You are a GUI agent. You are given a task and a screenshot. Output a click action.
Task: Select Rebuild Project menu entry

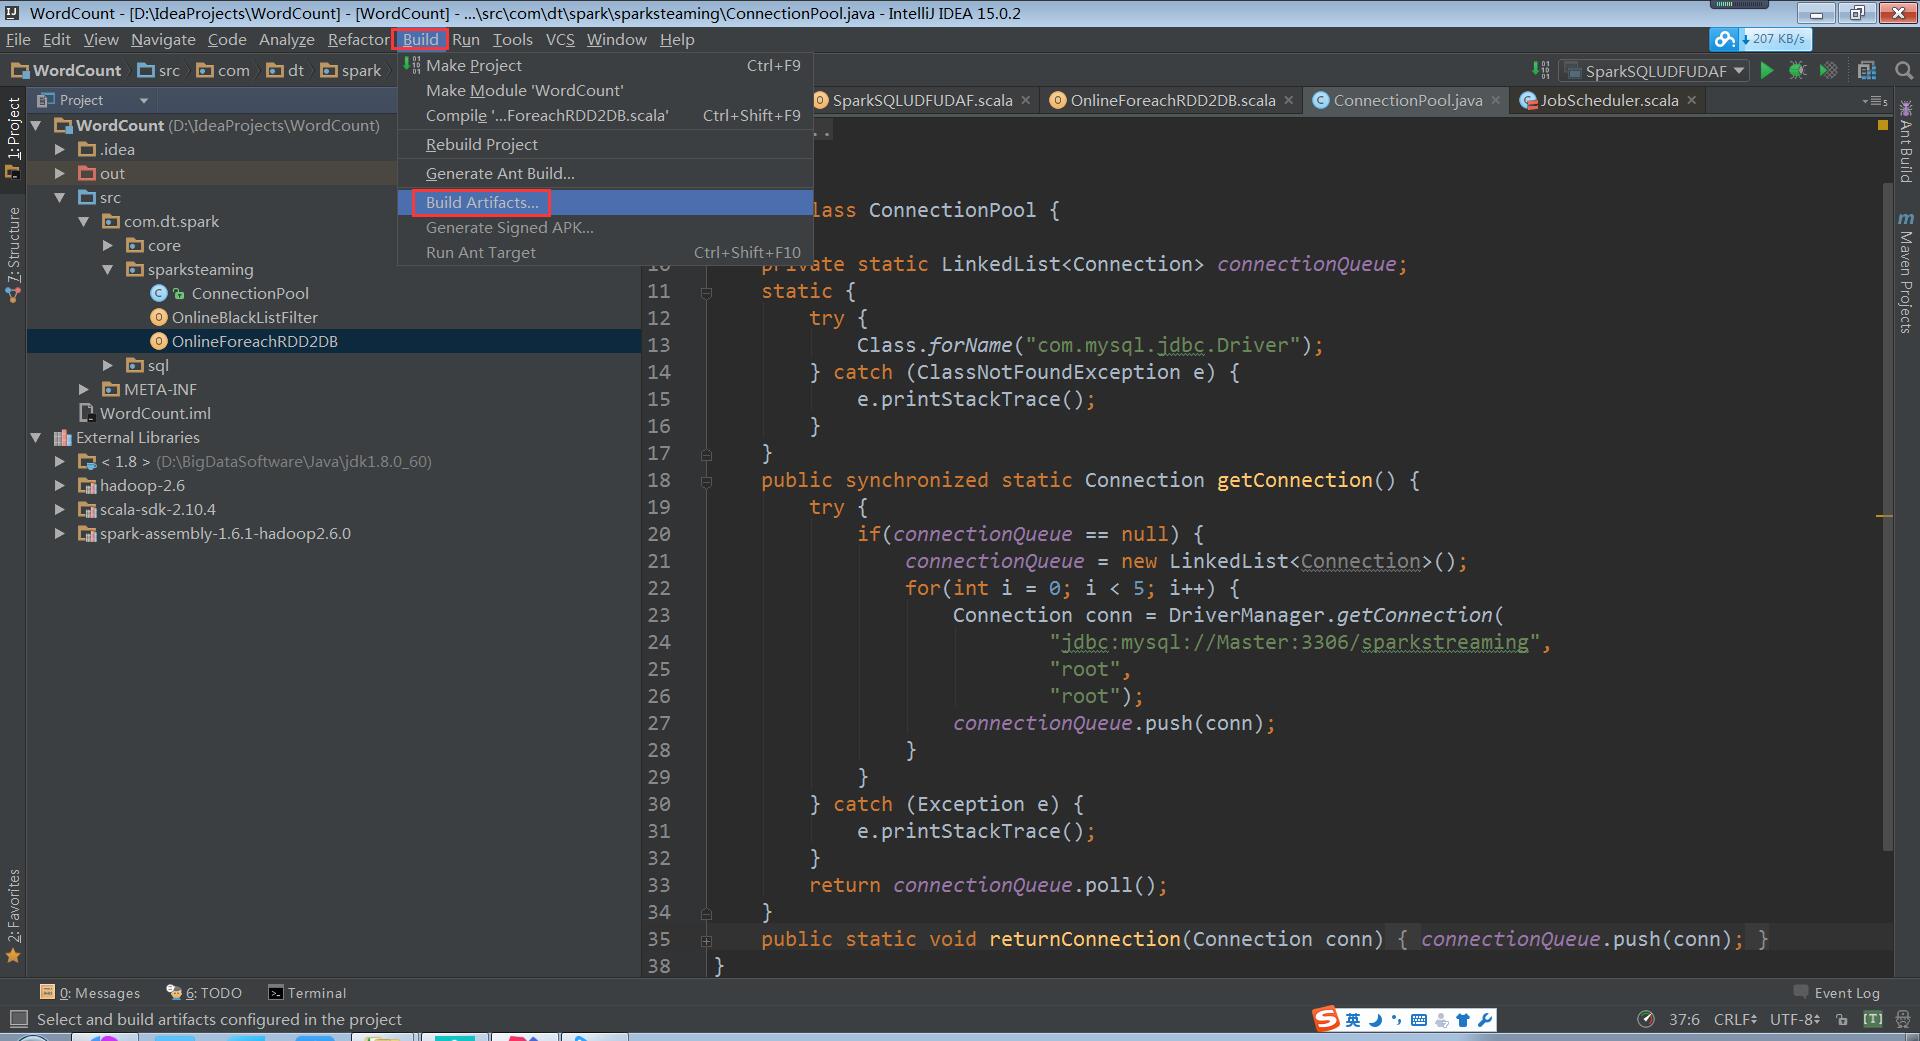[x=605, y=144]
